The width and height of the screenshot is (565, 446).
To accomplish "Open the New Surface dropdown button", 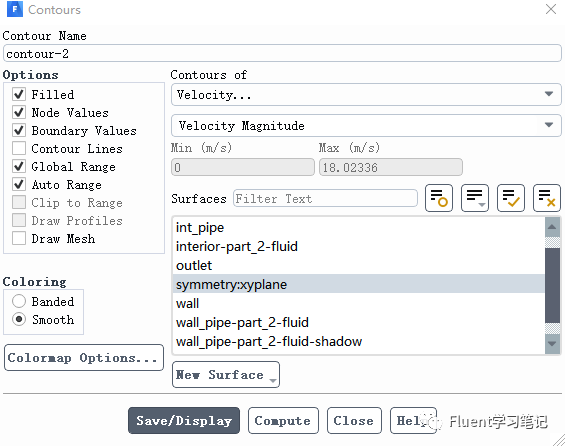I will point(226,375).
